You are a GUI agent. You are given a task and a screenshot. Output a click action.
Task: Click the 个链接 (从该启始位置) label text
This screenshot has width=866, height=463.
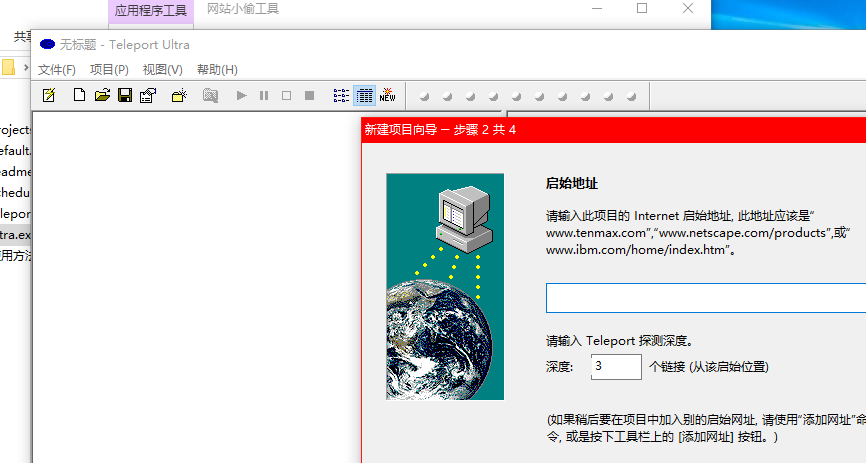[x=709, y=367]
